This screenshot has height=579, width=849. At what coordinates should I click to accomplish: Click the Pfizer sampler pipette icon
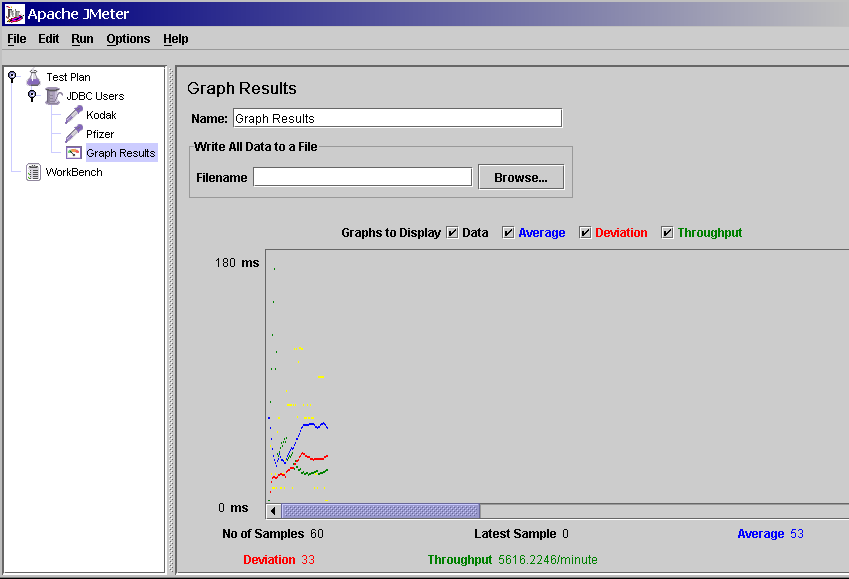click(73, 134)
